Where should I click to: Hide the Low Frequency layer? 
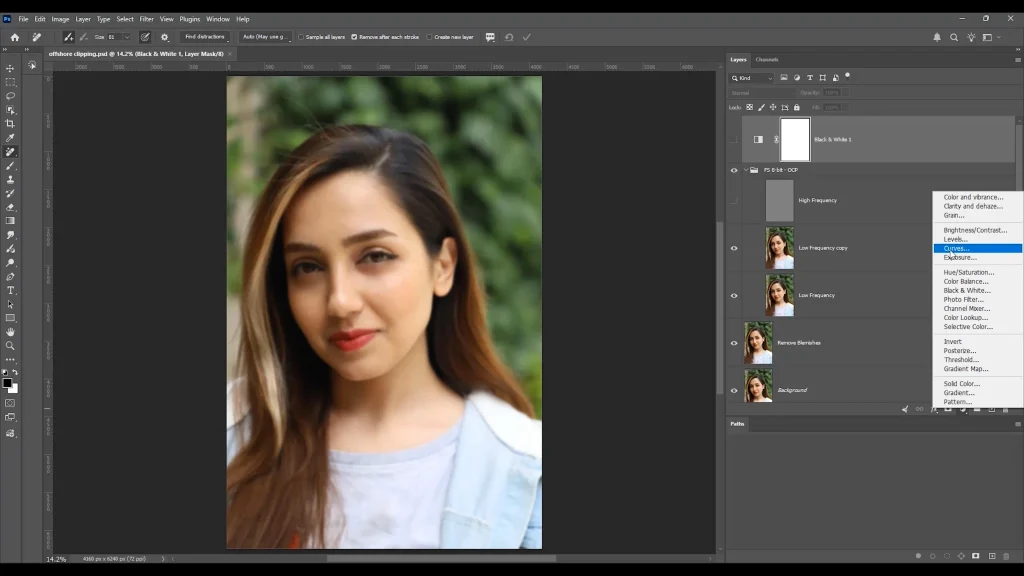click(734, 295)
